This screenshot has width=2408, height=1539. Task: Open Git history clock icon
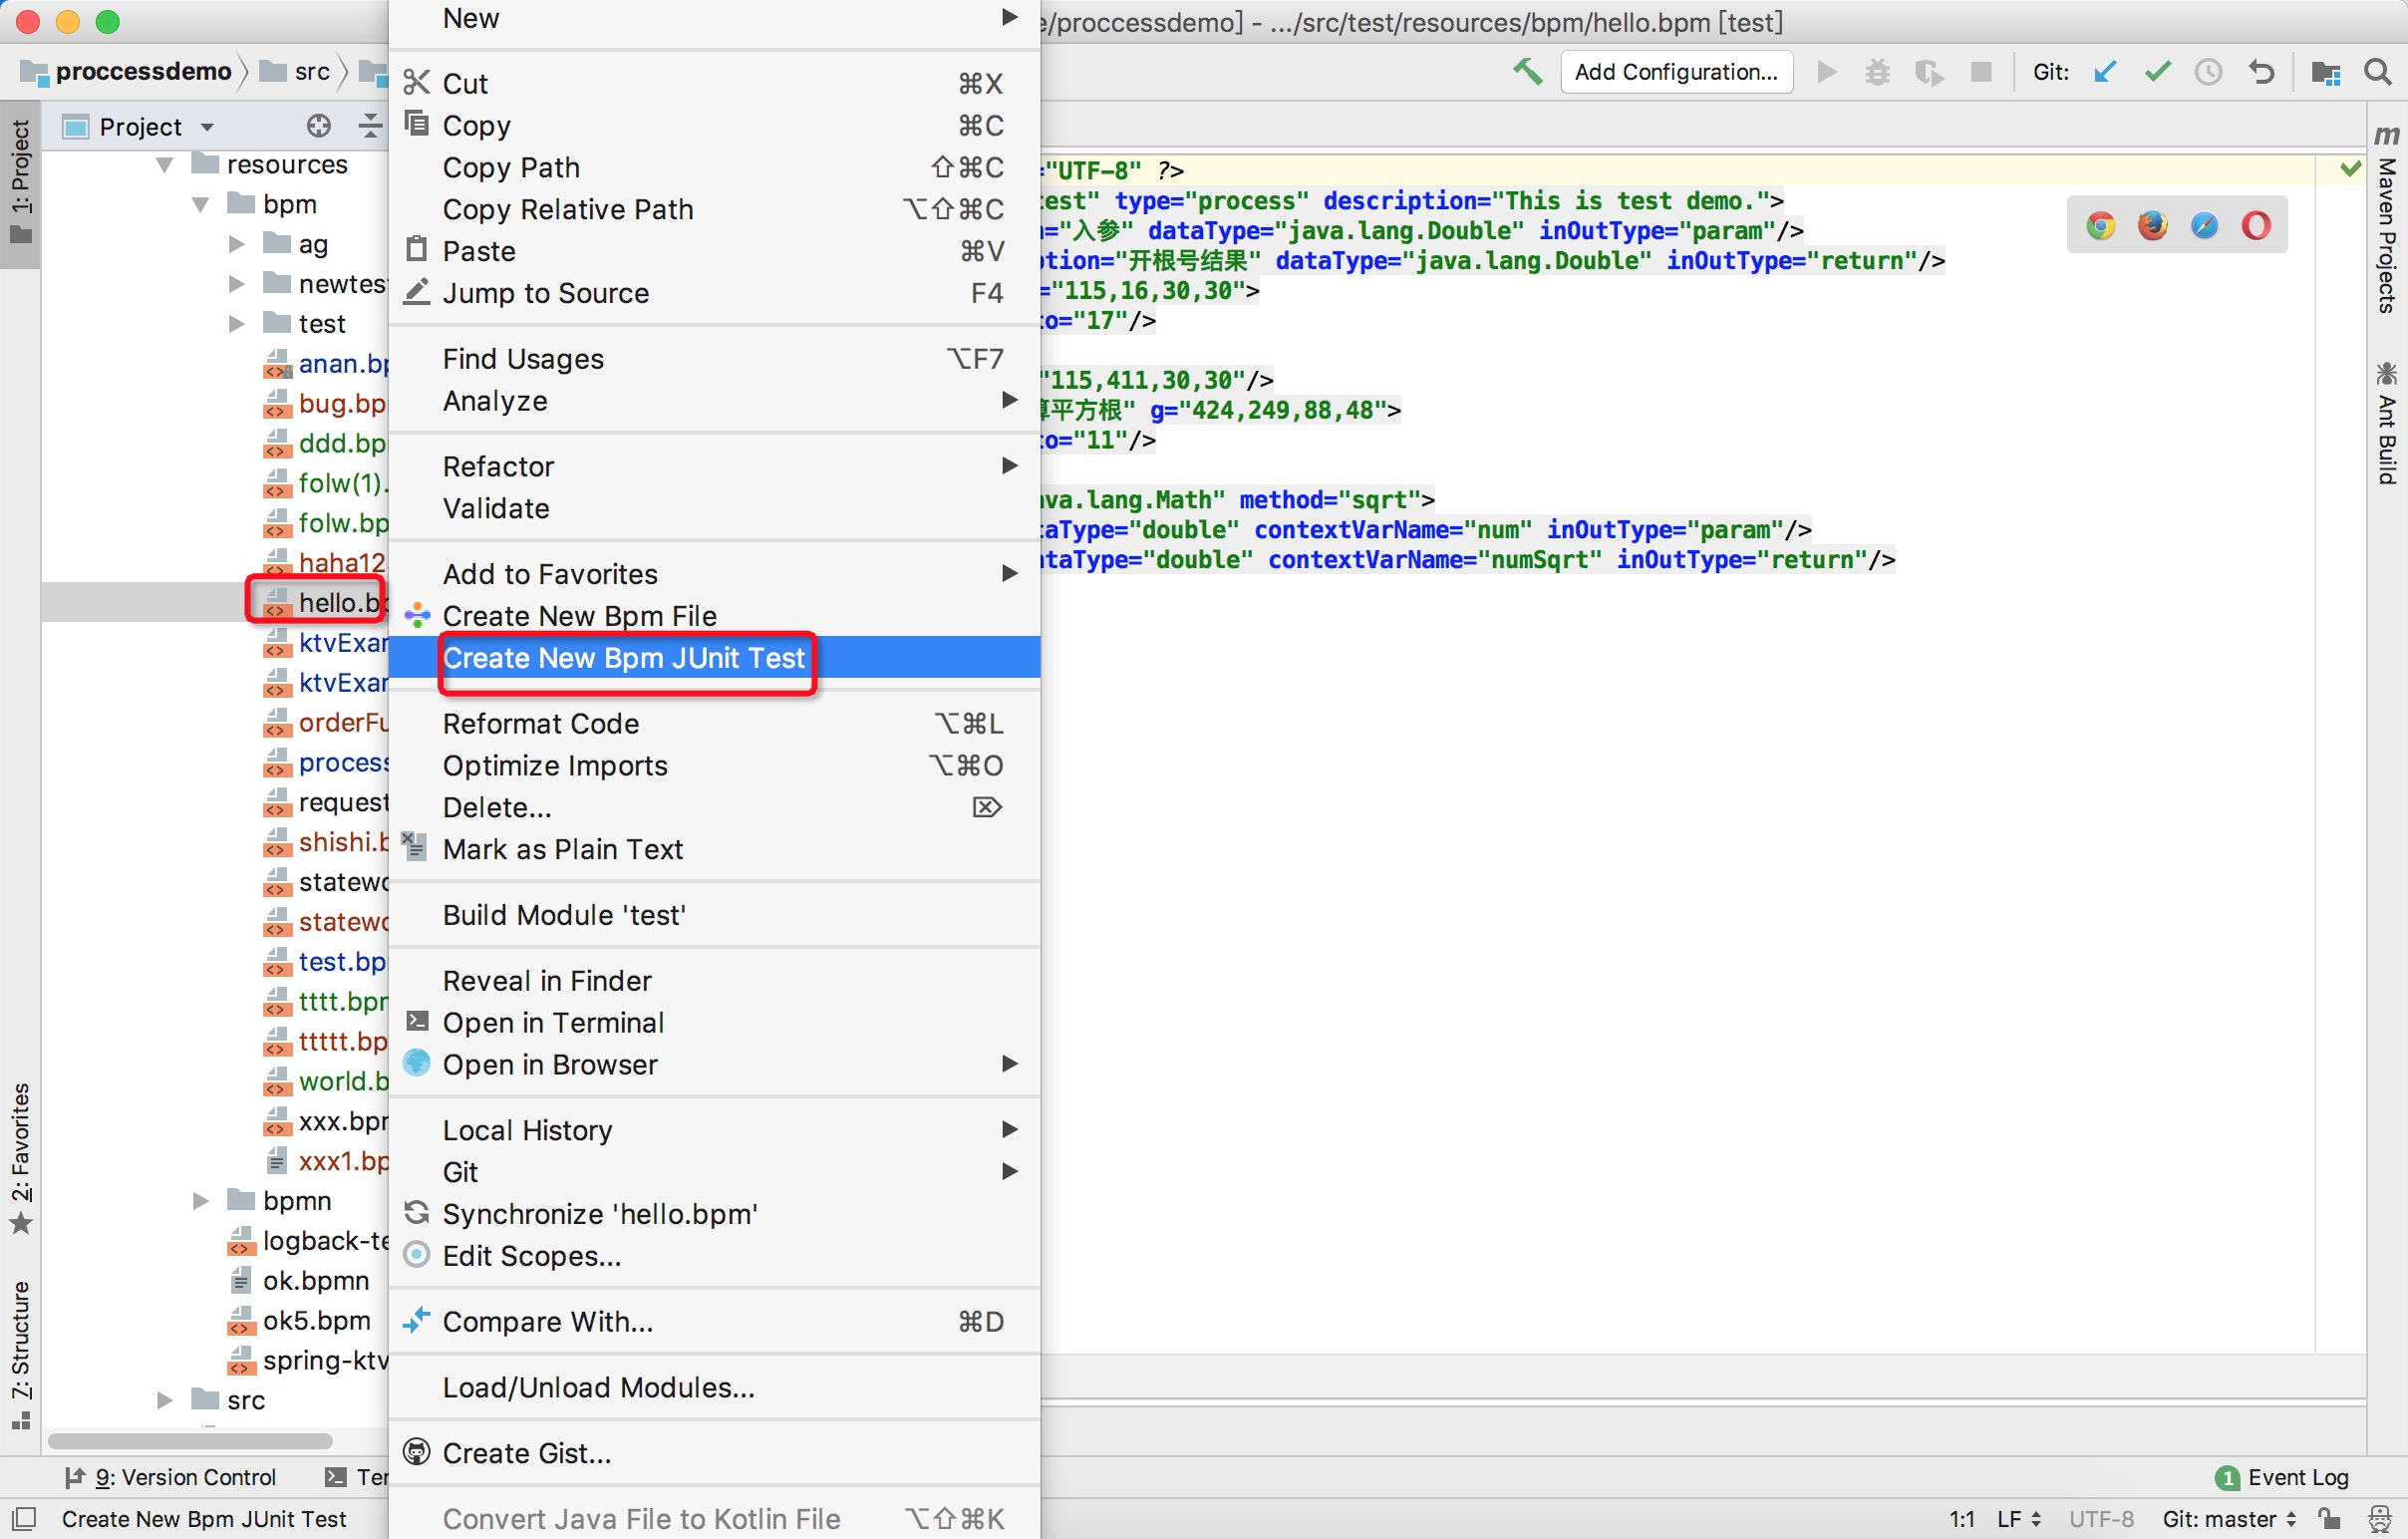pyautogui.click(x=2209, y=72)
